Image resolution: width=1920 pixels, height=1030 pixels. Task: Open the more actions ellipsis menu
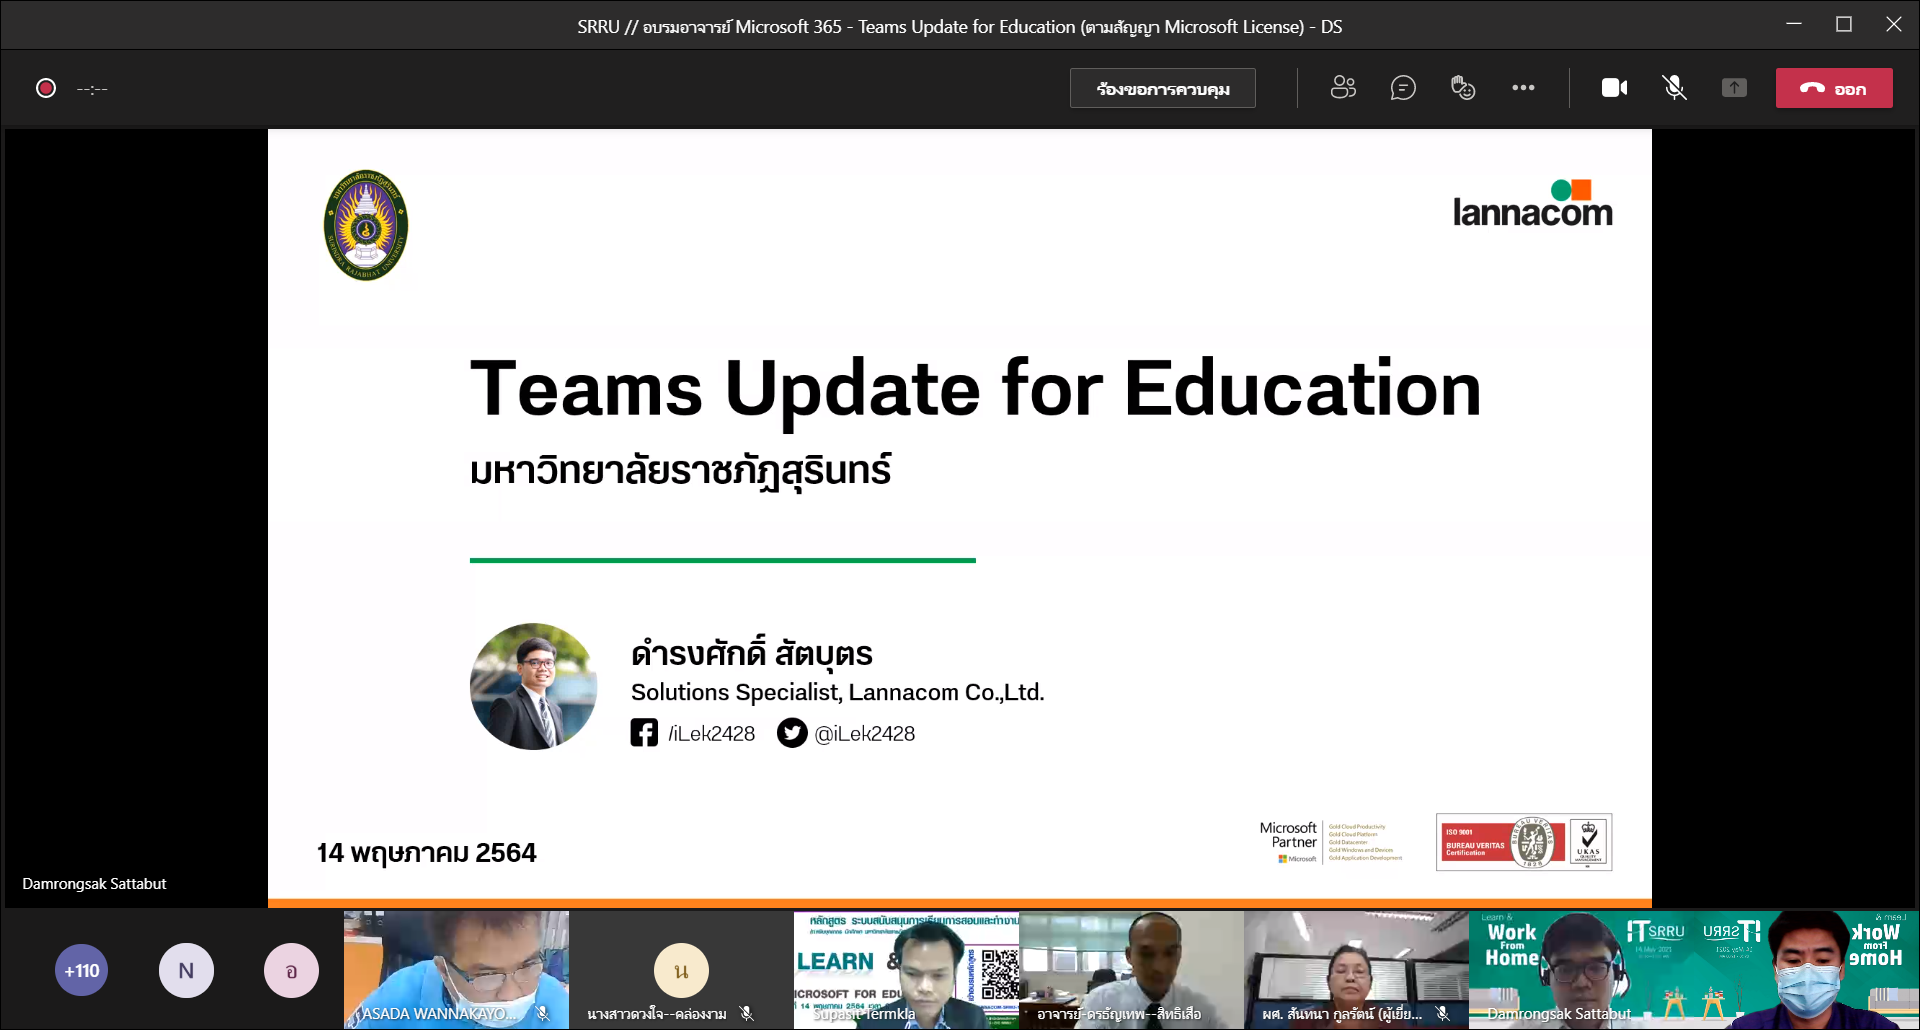[x=1523, y=88]
